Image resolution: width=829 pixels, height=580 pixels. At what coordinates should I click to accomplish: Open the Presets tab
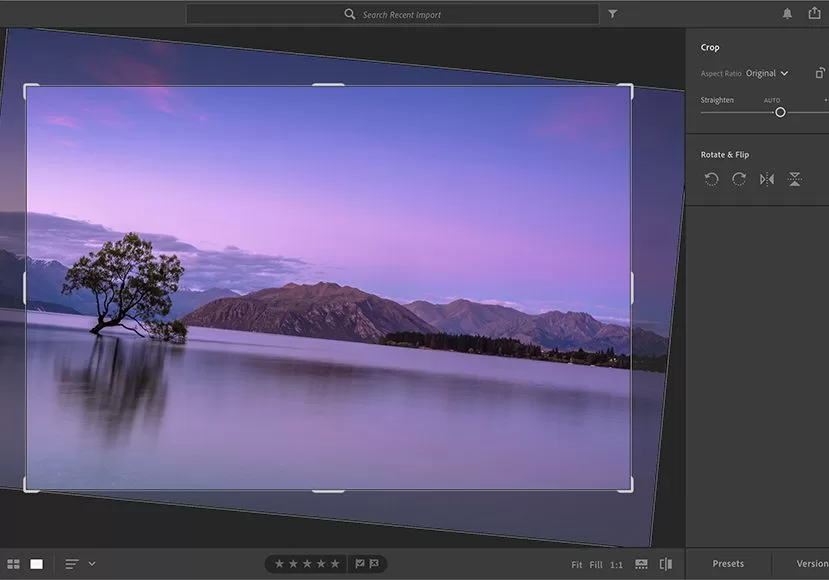[x=728, y=564]
